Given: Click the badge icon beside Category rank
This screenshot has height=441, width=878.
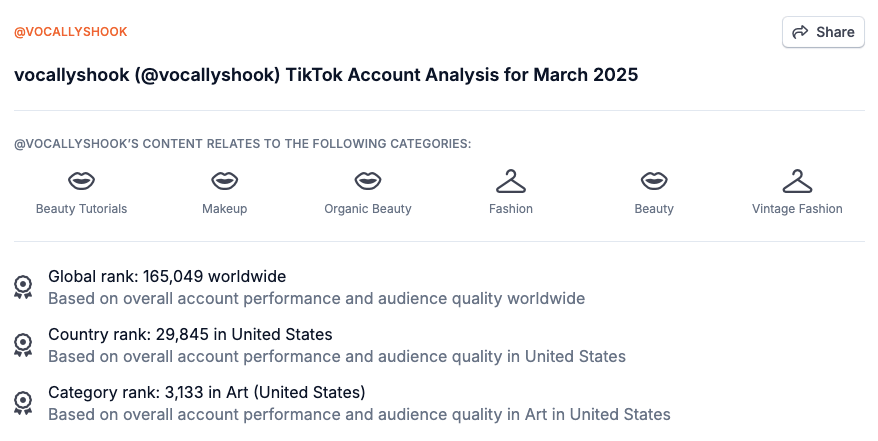Looking at the screenshot, I should click(x=23, y=403).
